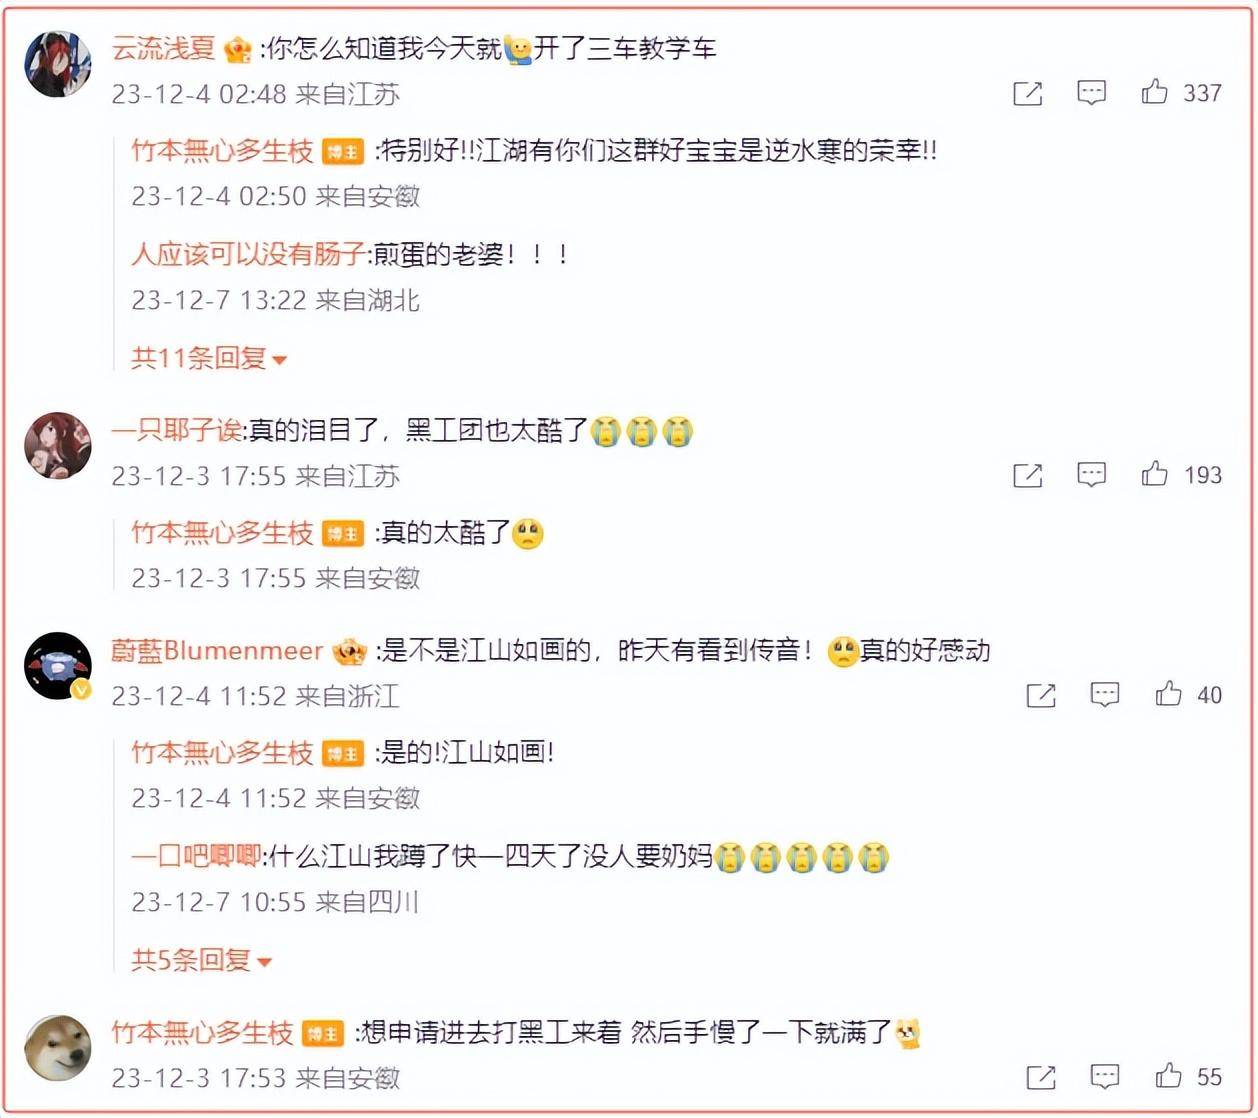
Task: Comment on 蔚藍Blumenmeer's post via speech icon
Action: pyautogui.click(x=1105, y=694)
